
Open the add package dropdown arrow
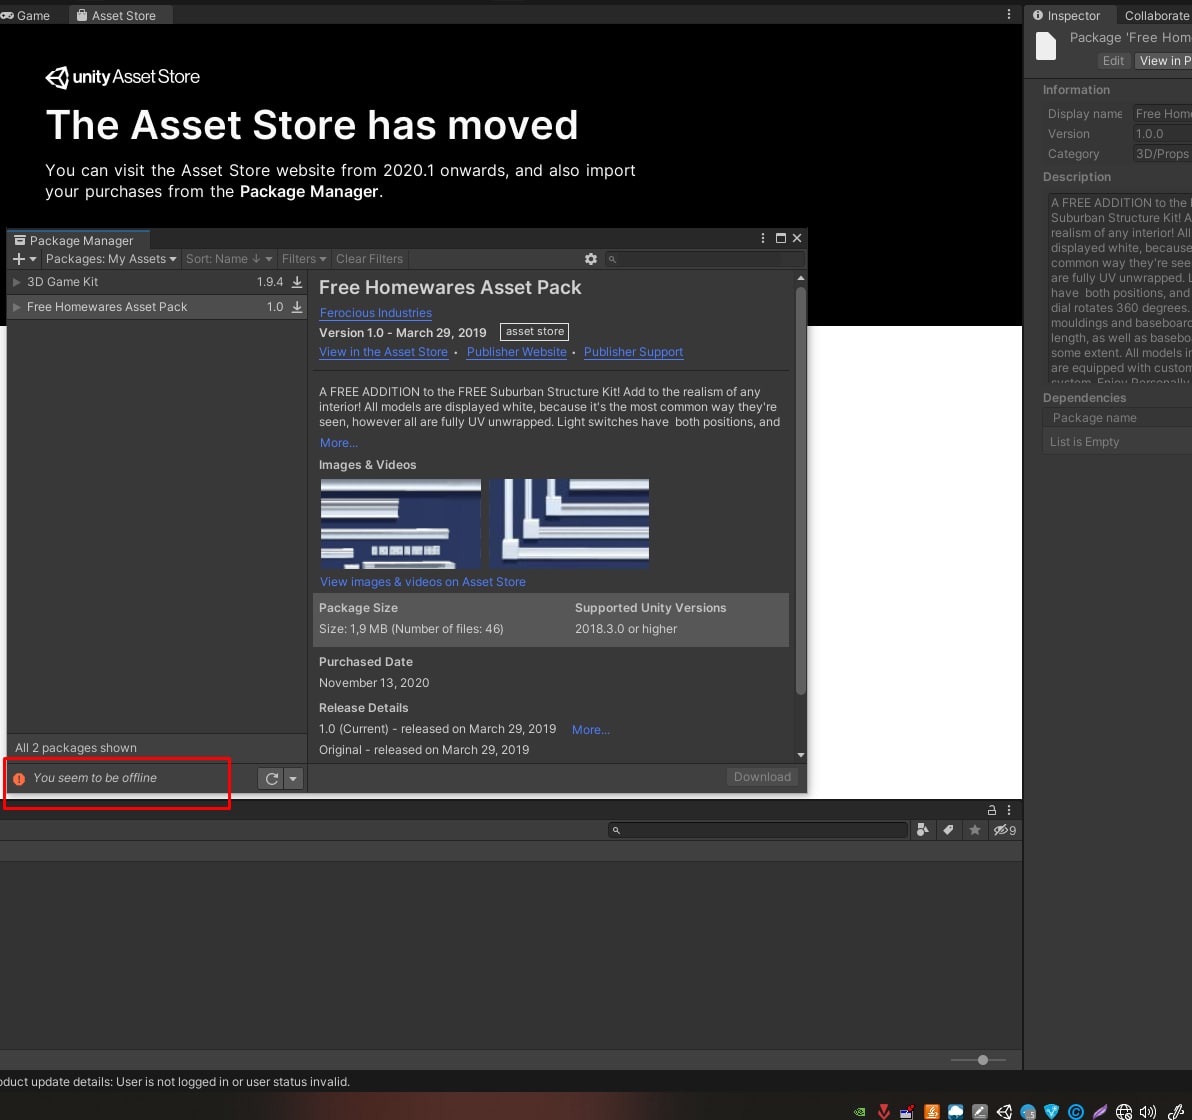pyautogui.click(x=33, y=259)
